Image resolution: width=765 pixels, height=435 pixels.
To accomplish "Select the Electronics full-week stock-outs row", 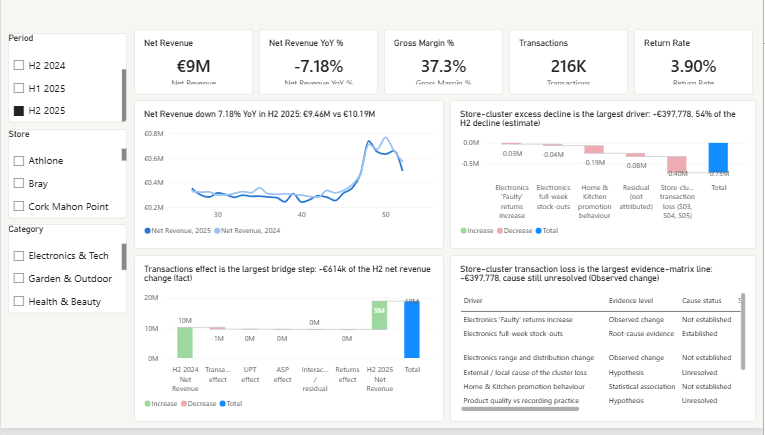I will (601, 334).
